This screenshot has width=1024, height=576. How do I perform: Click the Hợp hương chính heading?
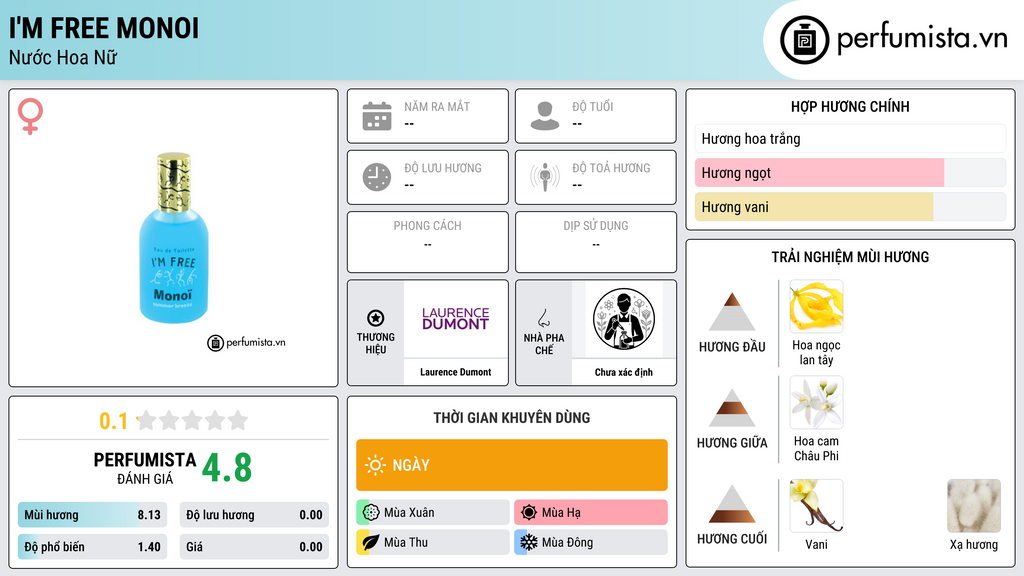(850, 106)
